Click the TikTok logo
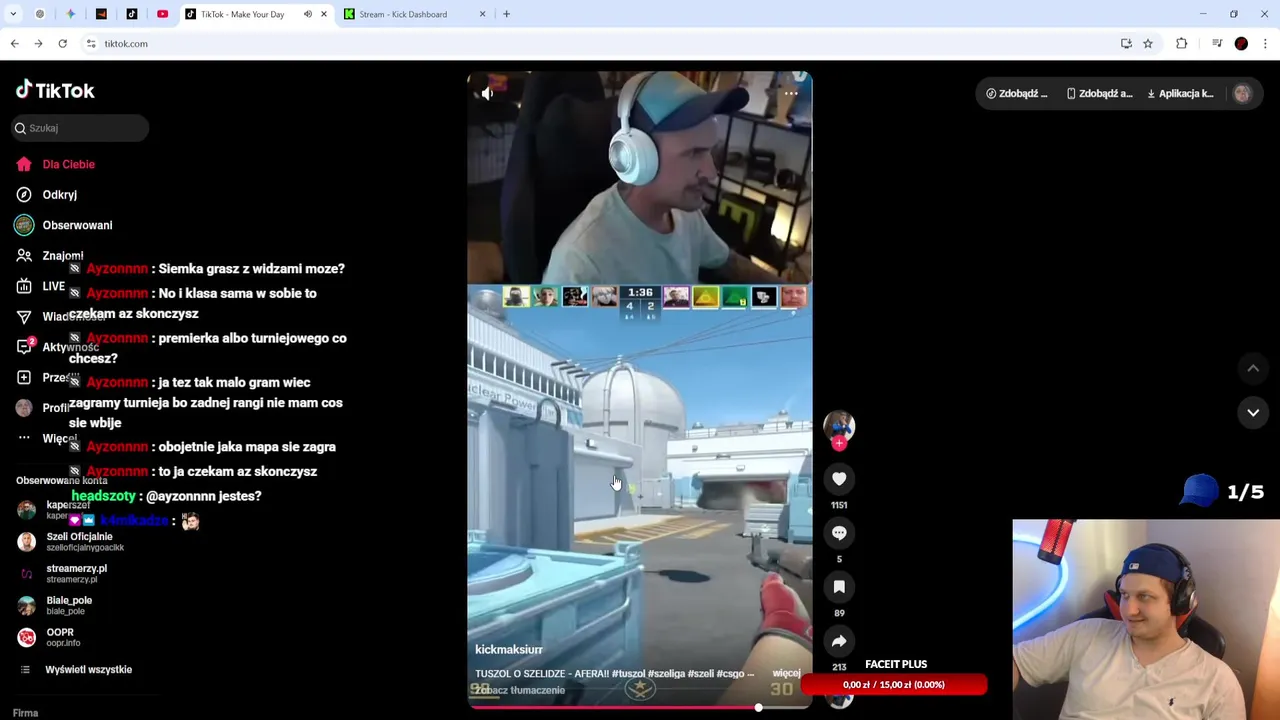This screenshot has width=1280, height=720. pos(55,90)
